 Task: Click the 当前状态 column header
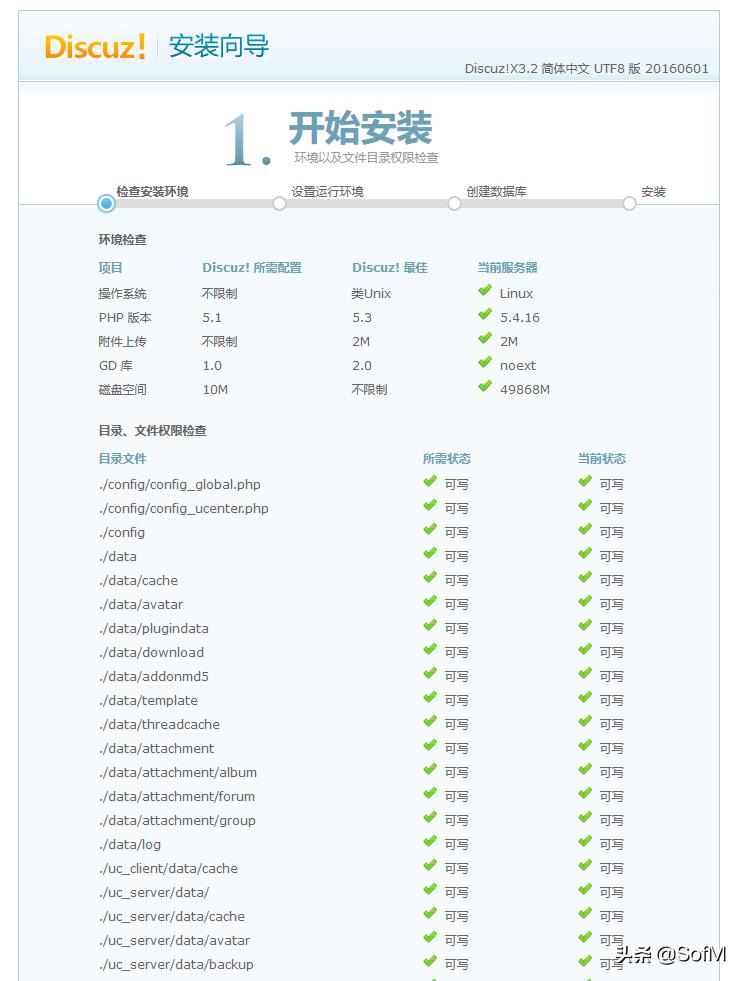pyautogui.click(x=602, y=459)
